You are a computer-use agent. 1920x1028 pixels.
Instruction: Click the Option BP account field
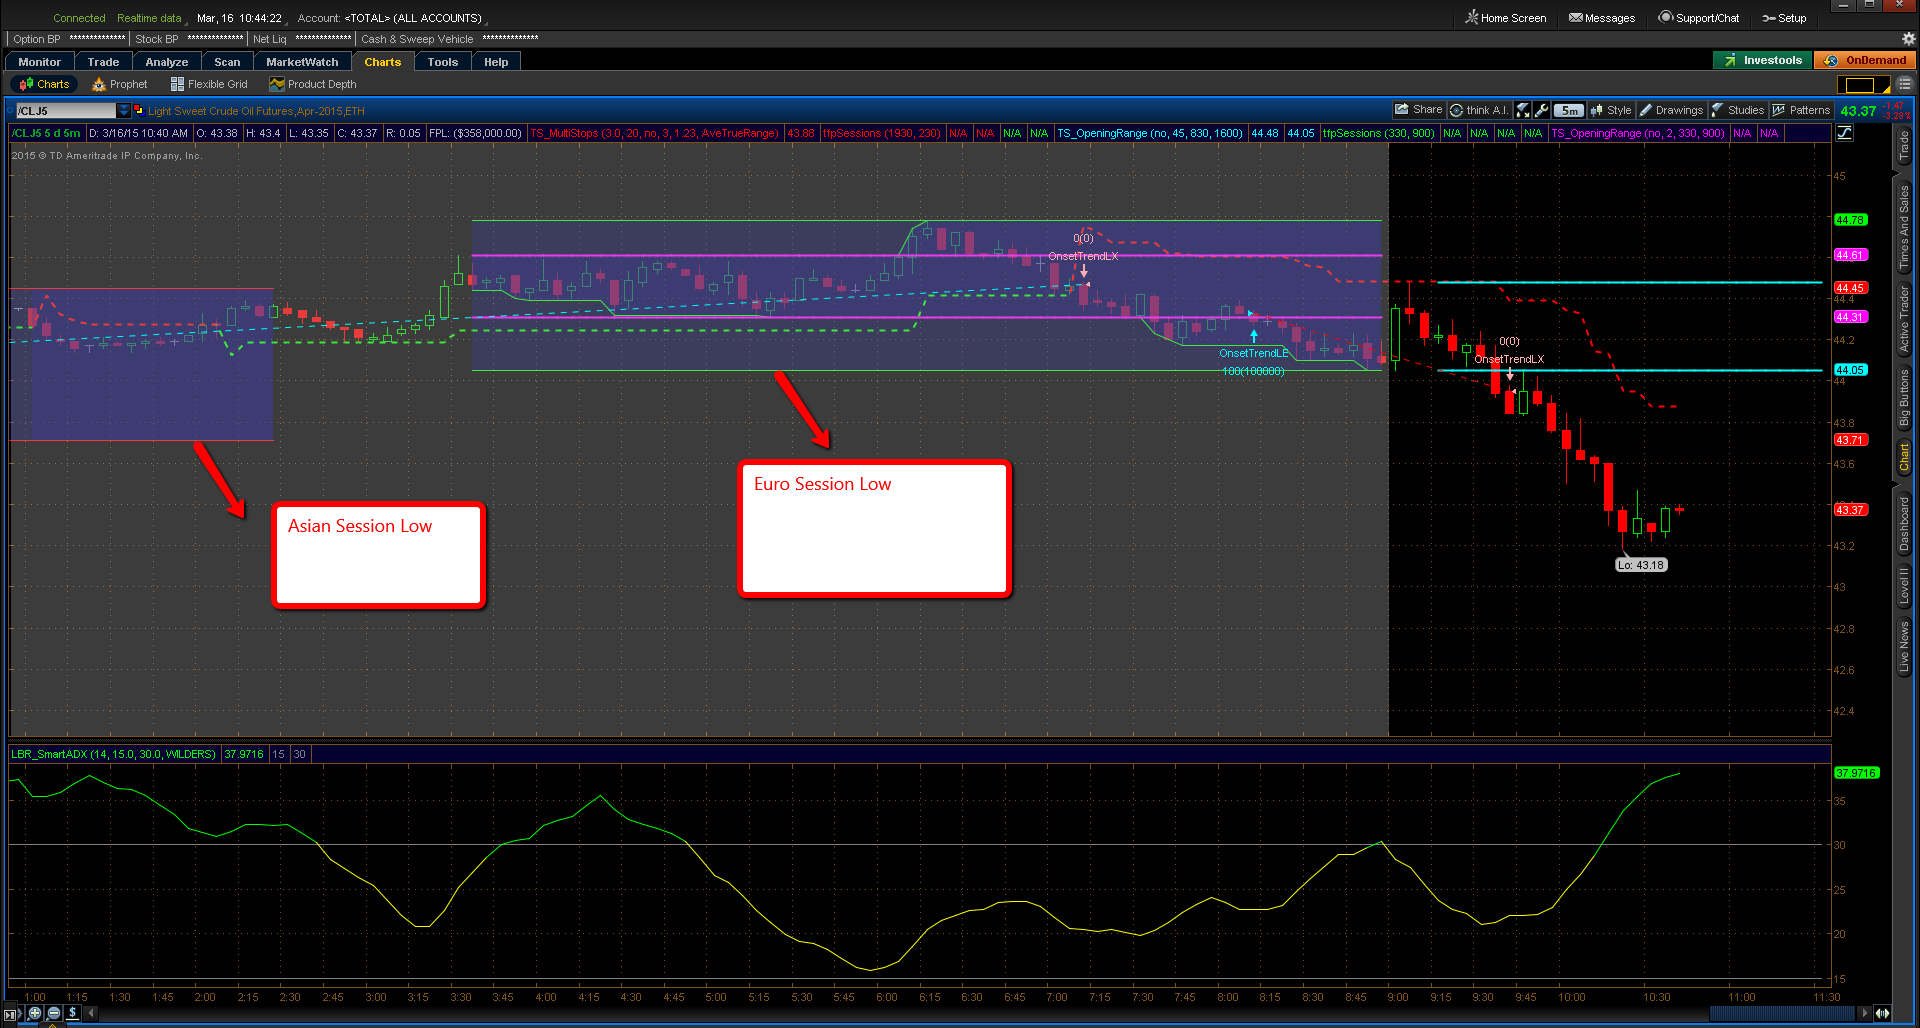[68, 39]
